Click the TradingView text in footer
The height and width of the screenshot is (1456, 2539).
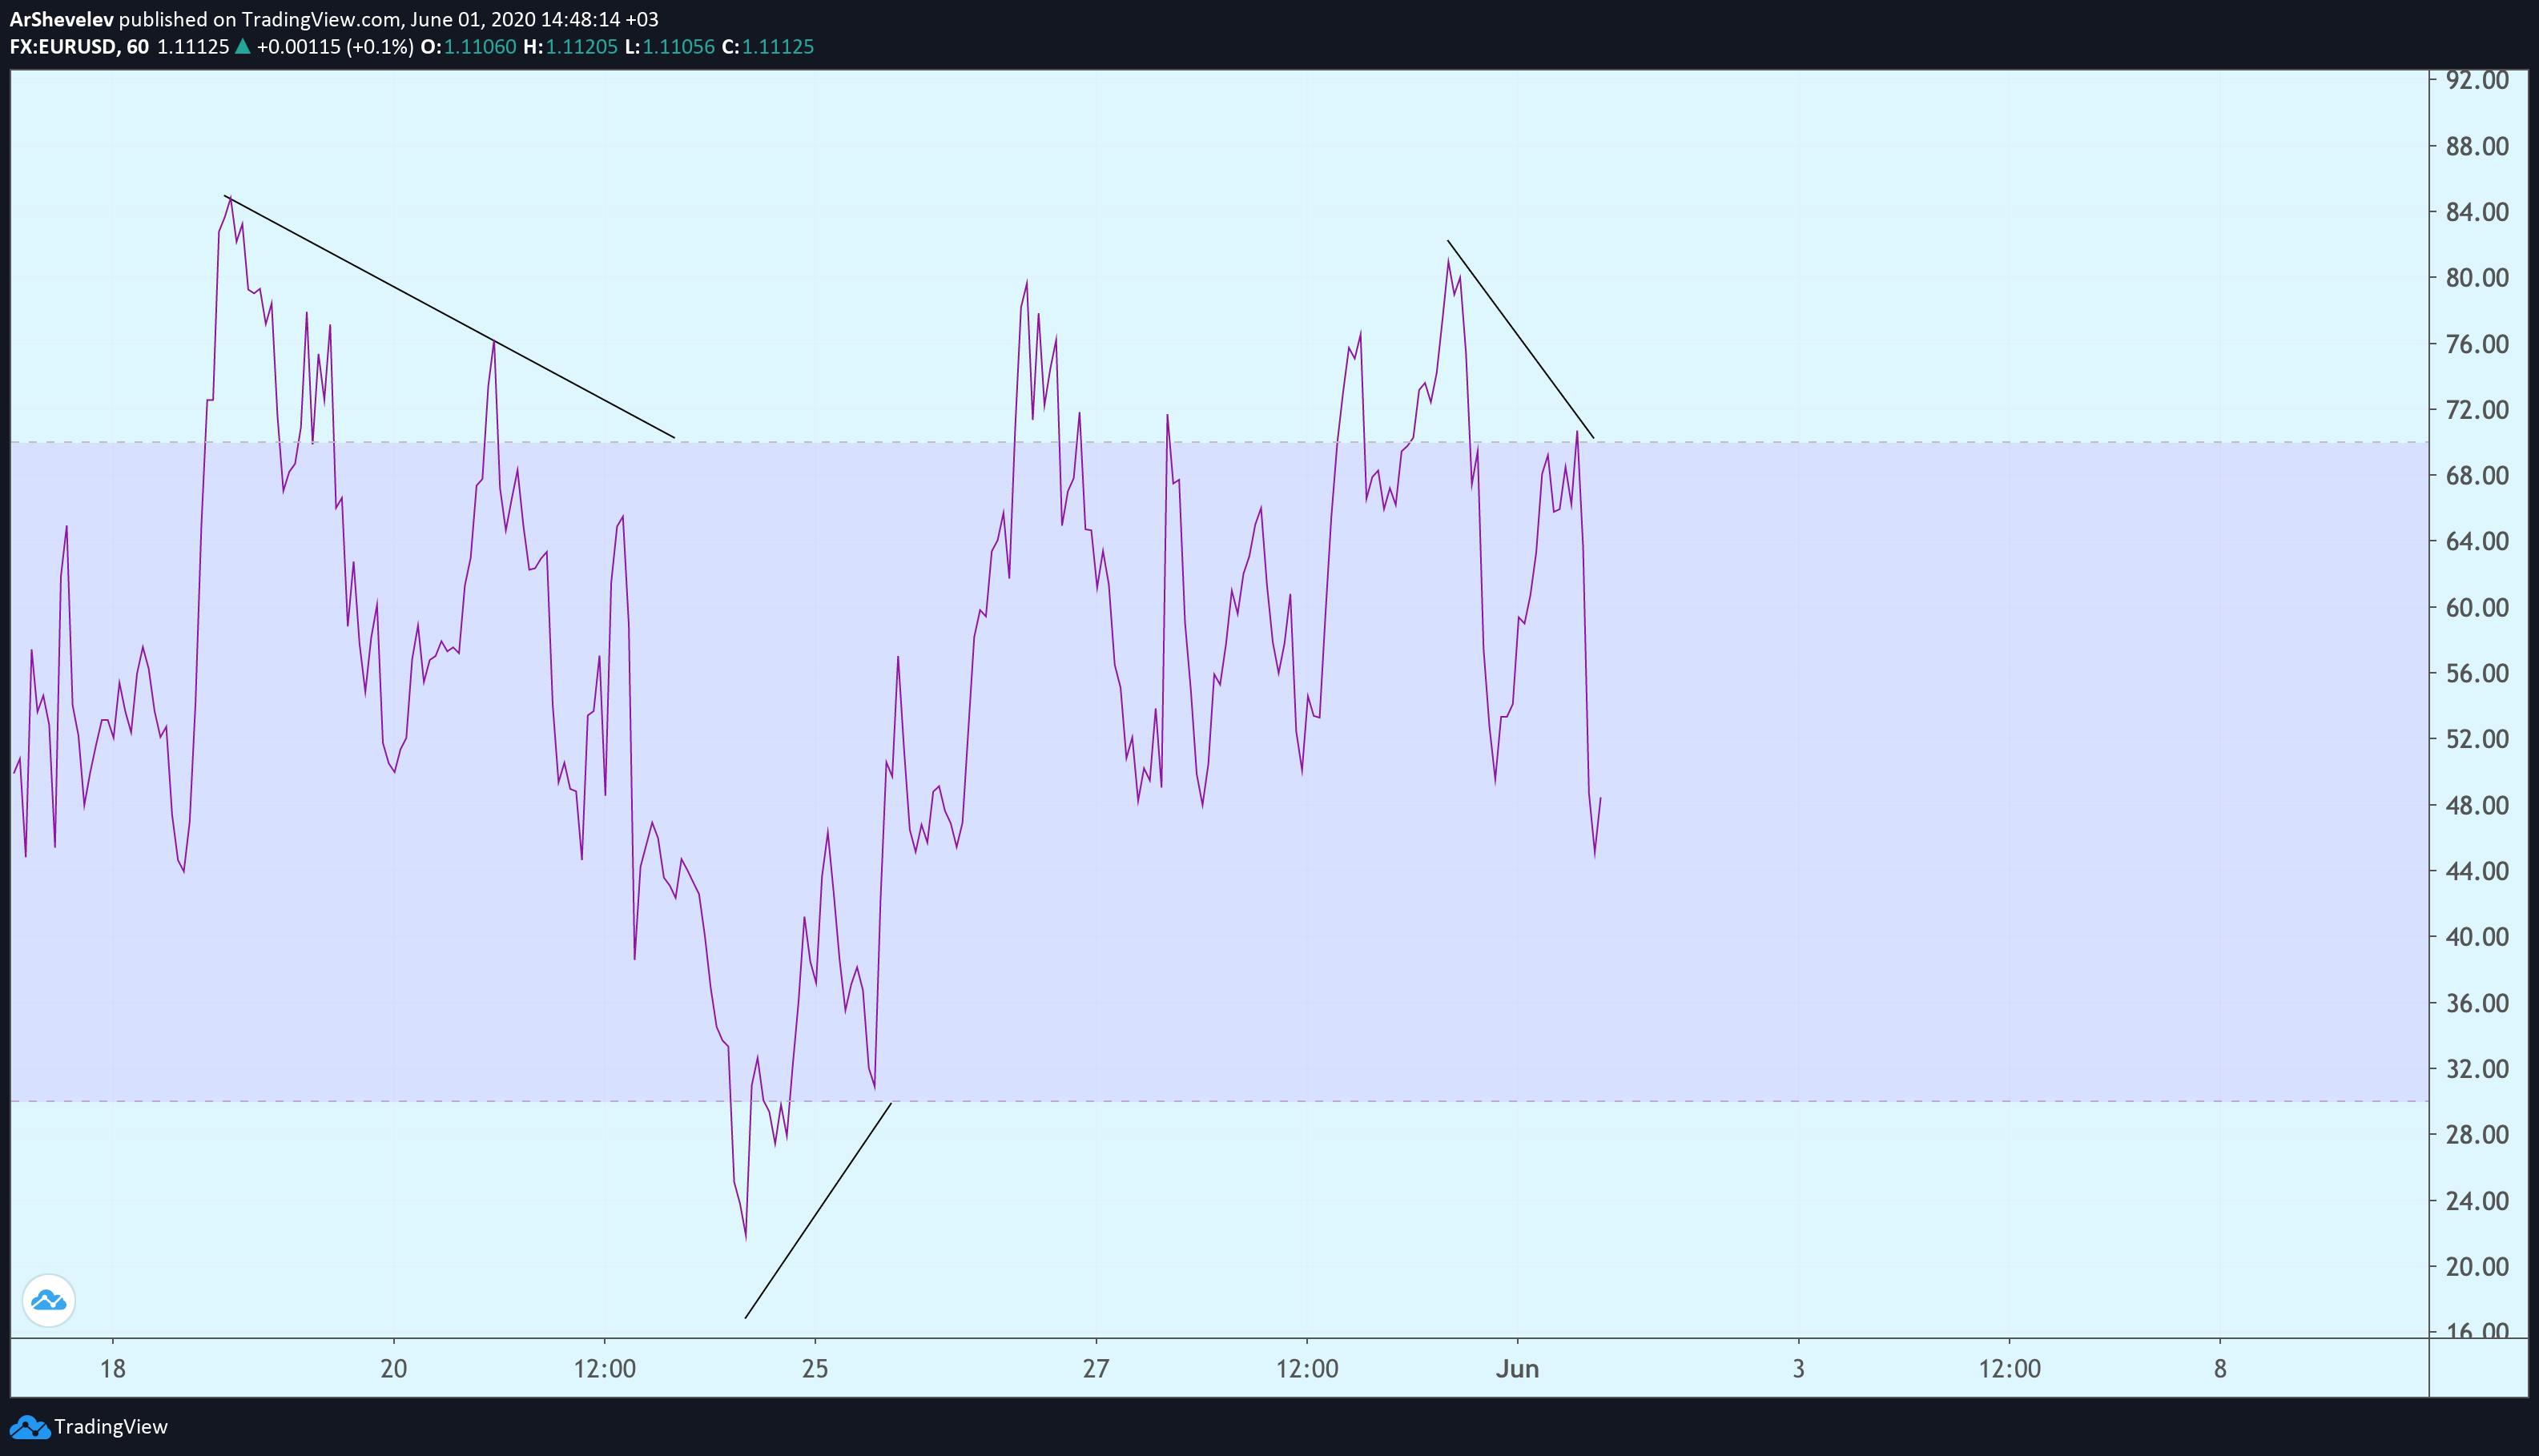tap(111, 1427)
